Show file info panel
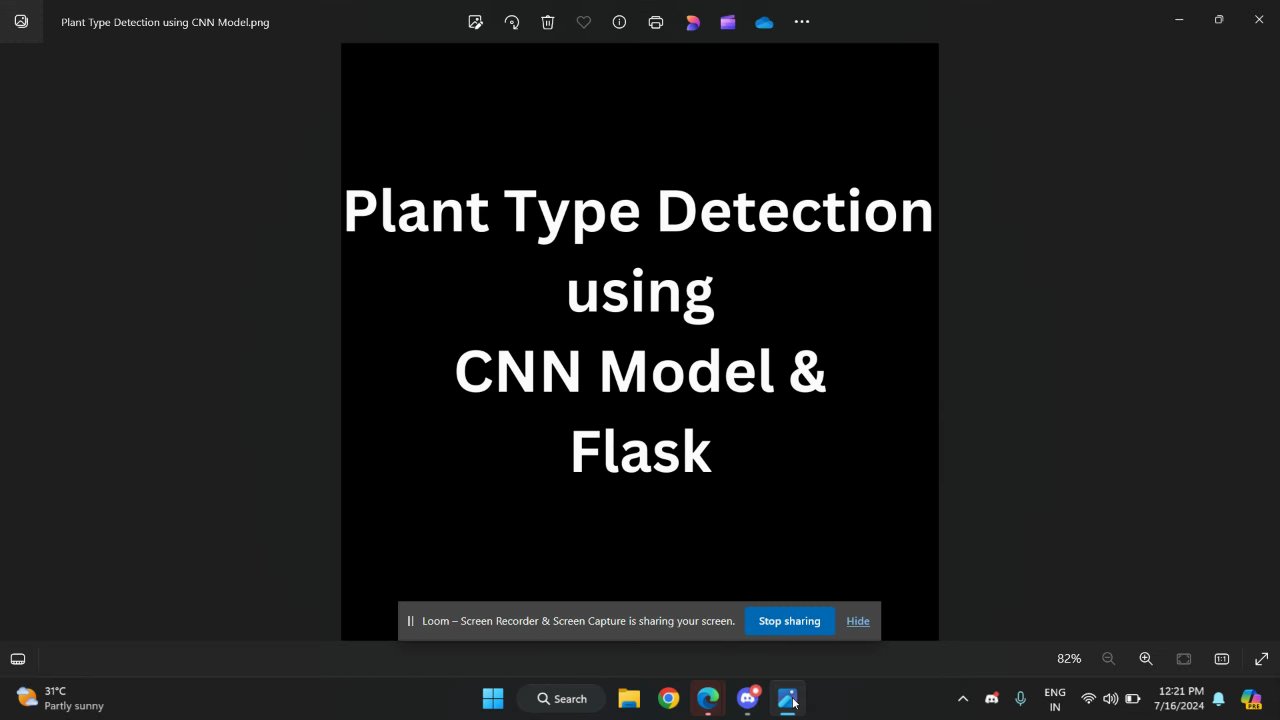 (x=620, y=22)
